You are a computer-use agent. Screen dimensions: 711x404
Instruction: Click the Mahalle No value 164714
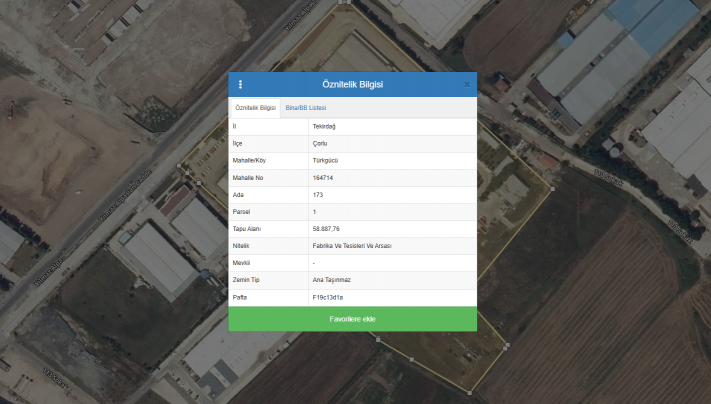[x=323, y=177]
